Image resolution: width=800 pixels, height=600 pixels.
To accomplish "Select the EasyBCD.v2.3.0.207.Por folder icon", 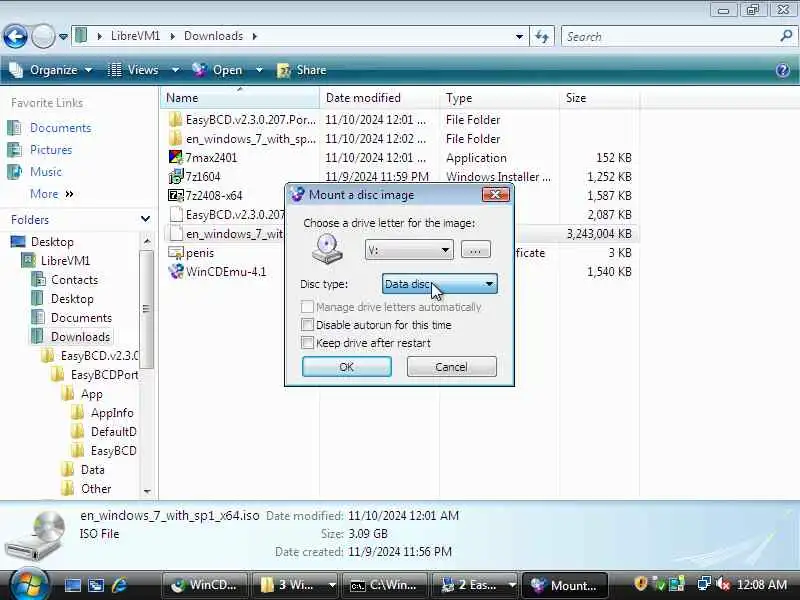I will (x=176, y=119).
